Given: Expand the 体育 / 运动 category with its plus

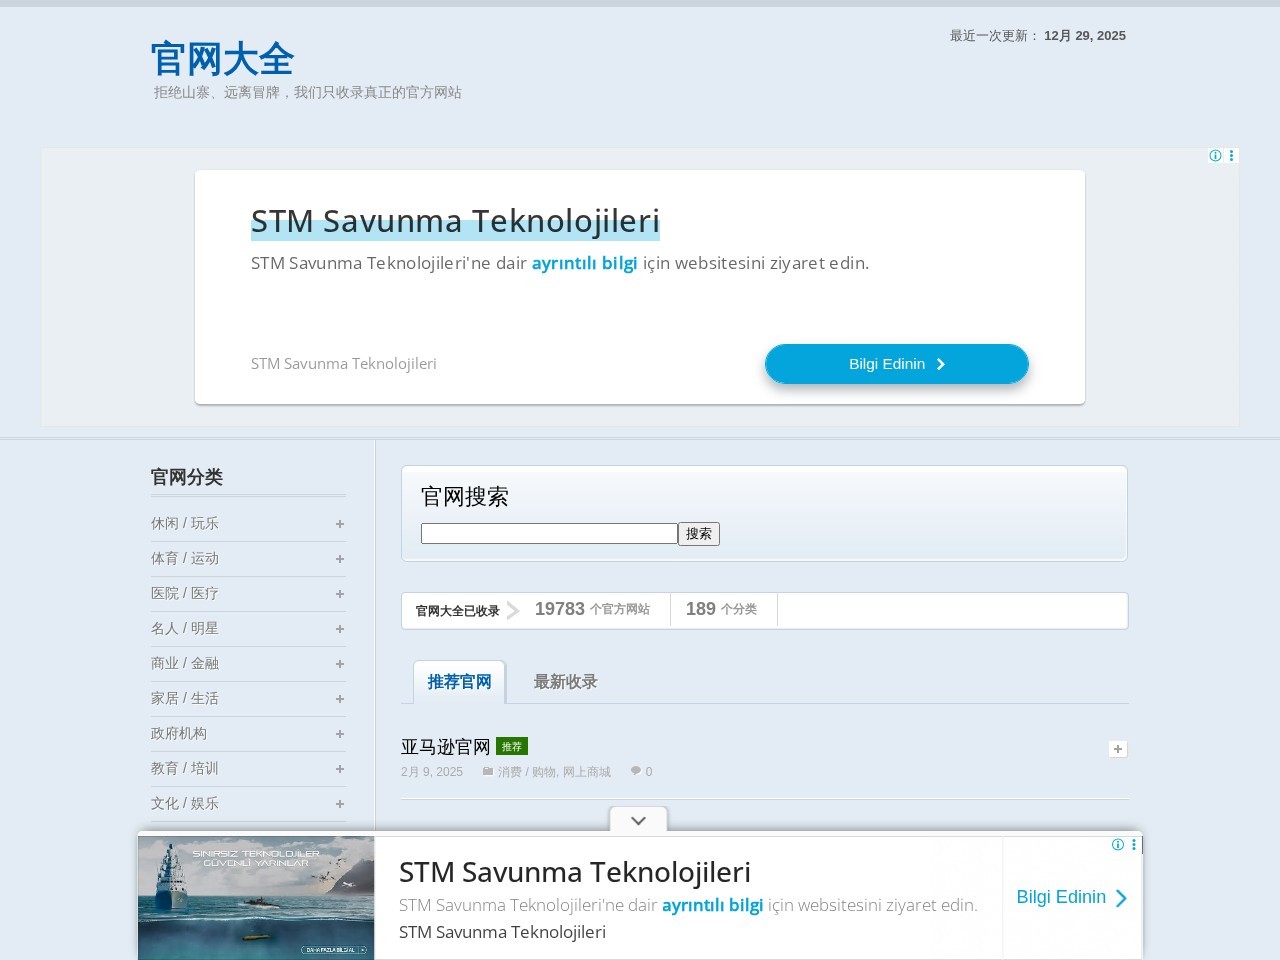Looking at the screenshot, I should [x=340, y=559].
